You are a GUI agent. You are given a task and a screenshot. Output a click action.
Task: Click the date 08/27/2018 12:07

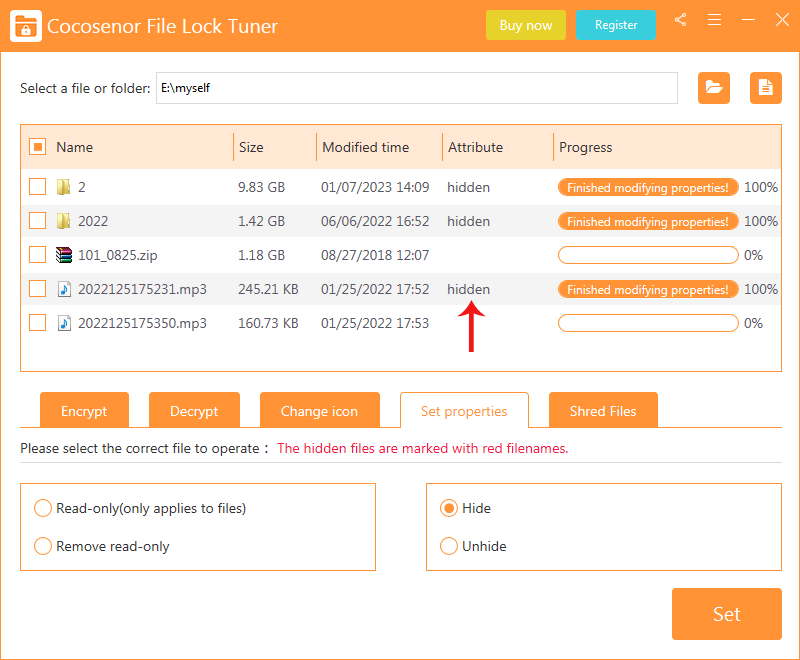click(375, 255)
